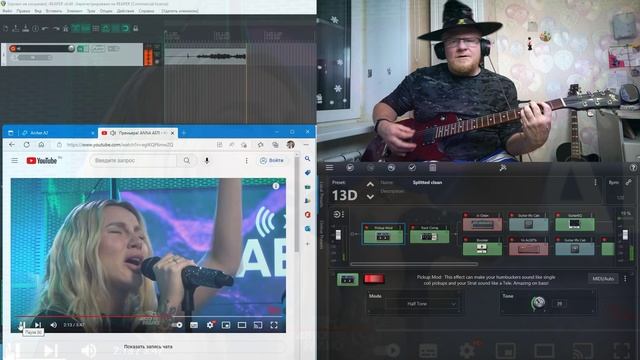Viewport: 640px width, 360px height.
Task: Go to YouTube home via logo
Action: [42, 160]
